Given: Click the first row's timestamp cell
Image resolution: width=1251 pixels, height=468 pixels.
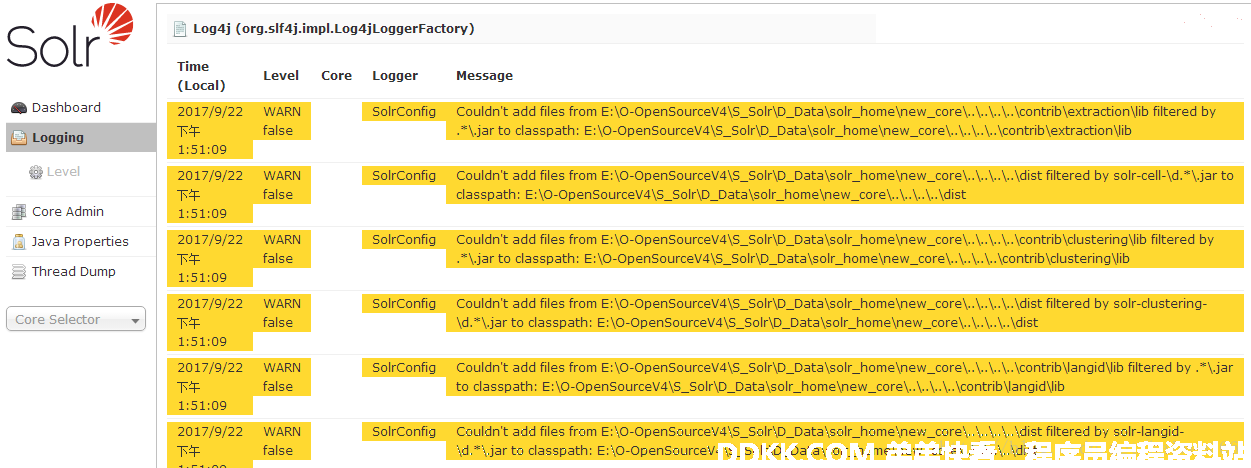Looking at the screenshot, I should tap(210, 130).
